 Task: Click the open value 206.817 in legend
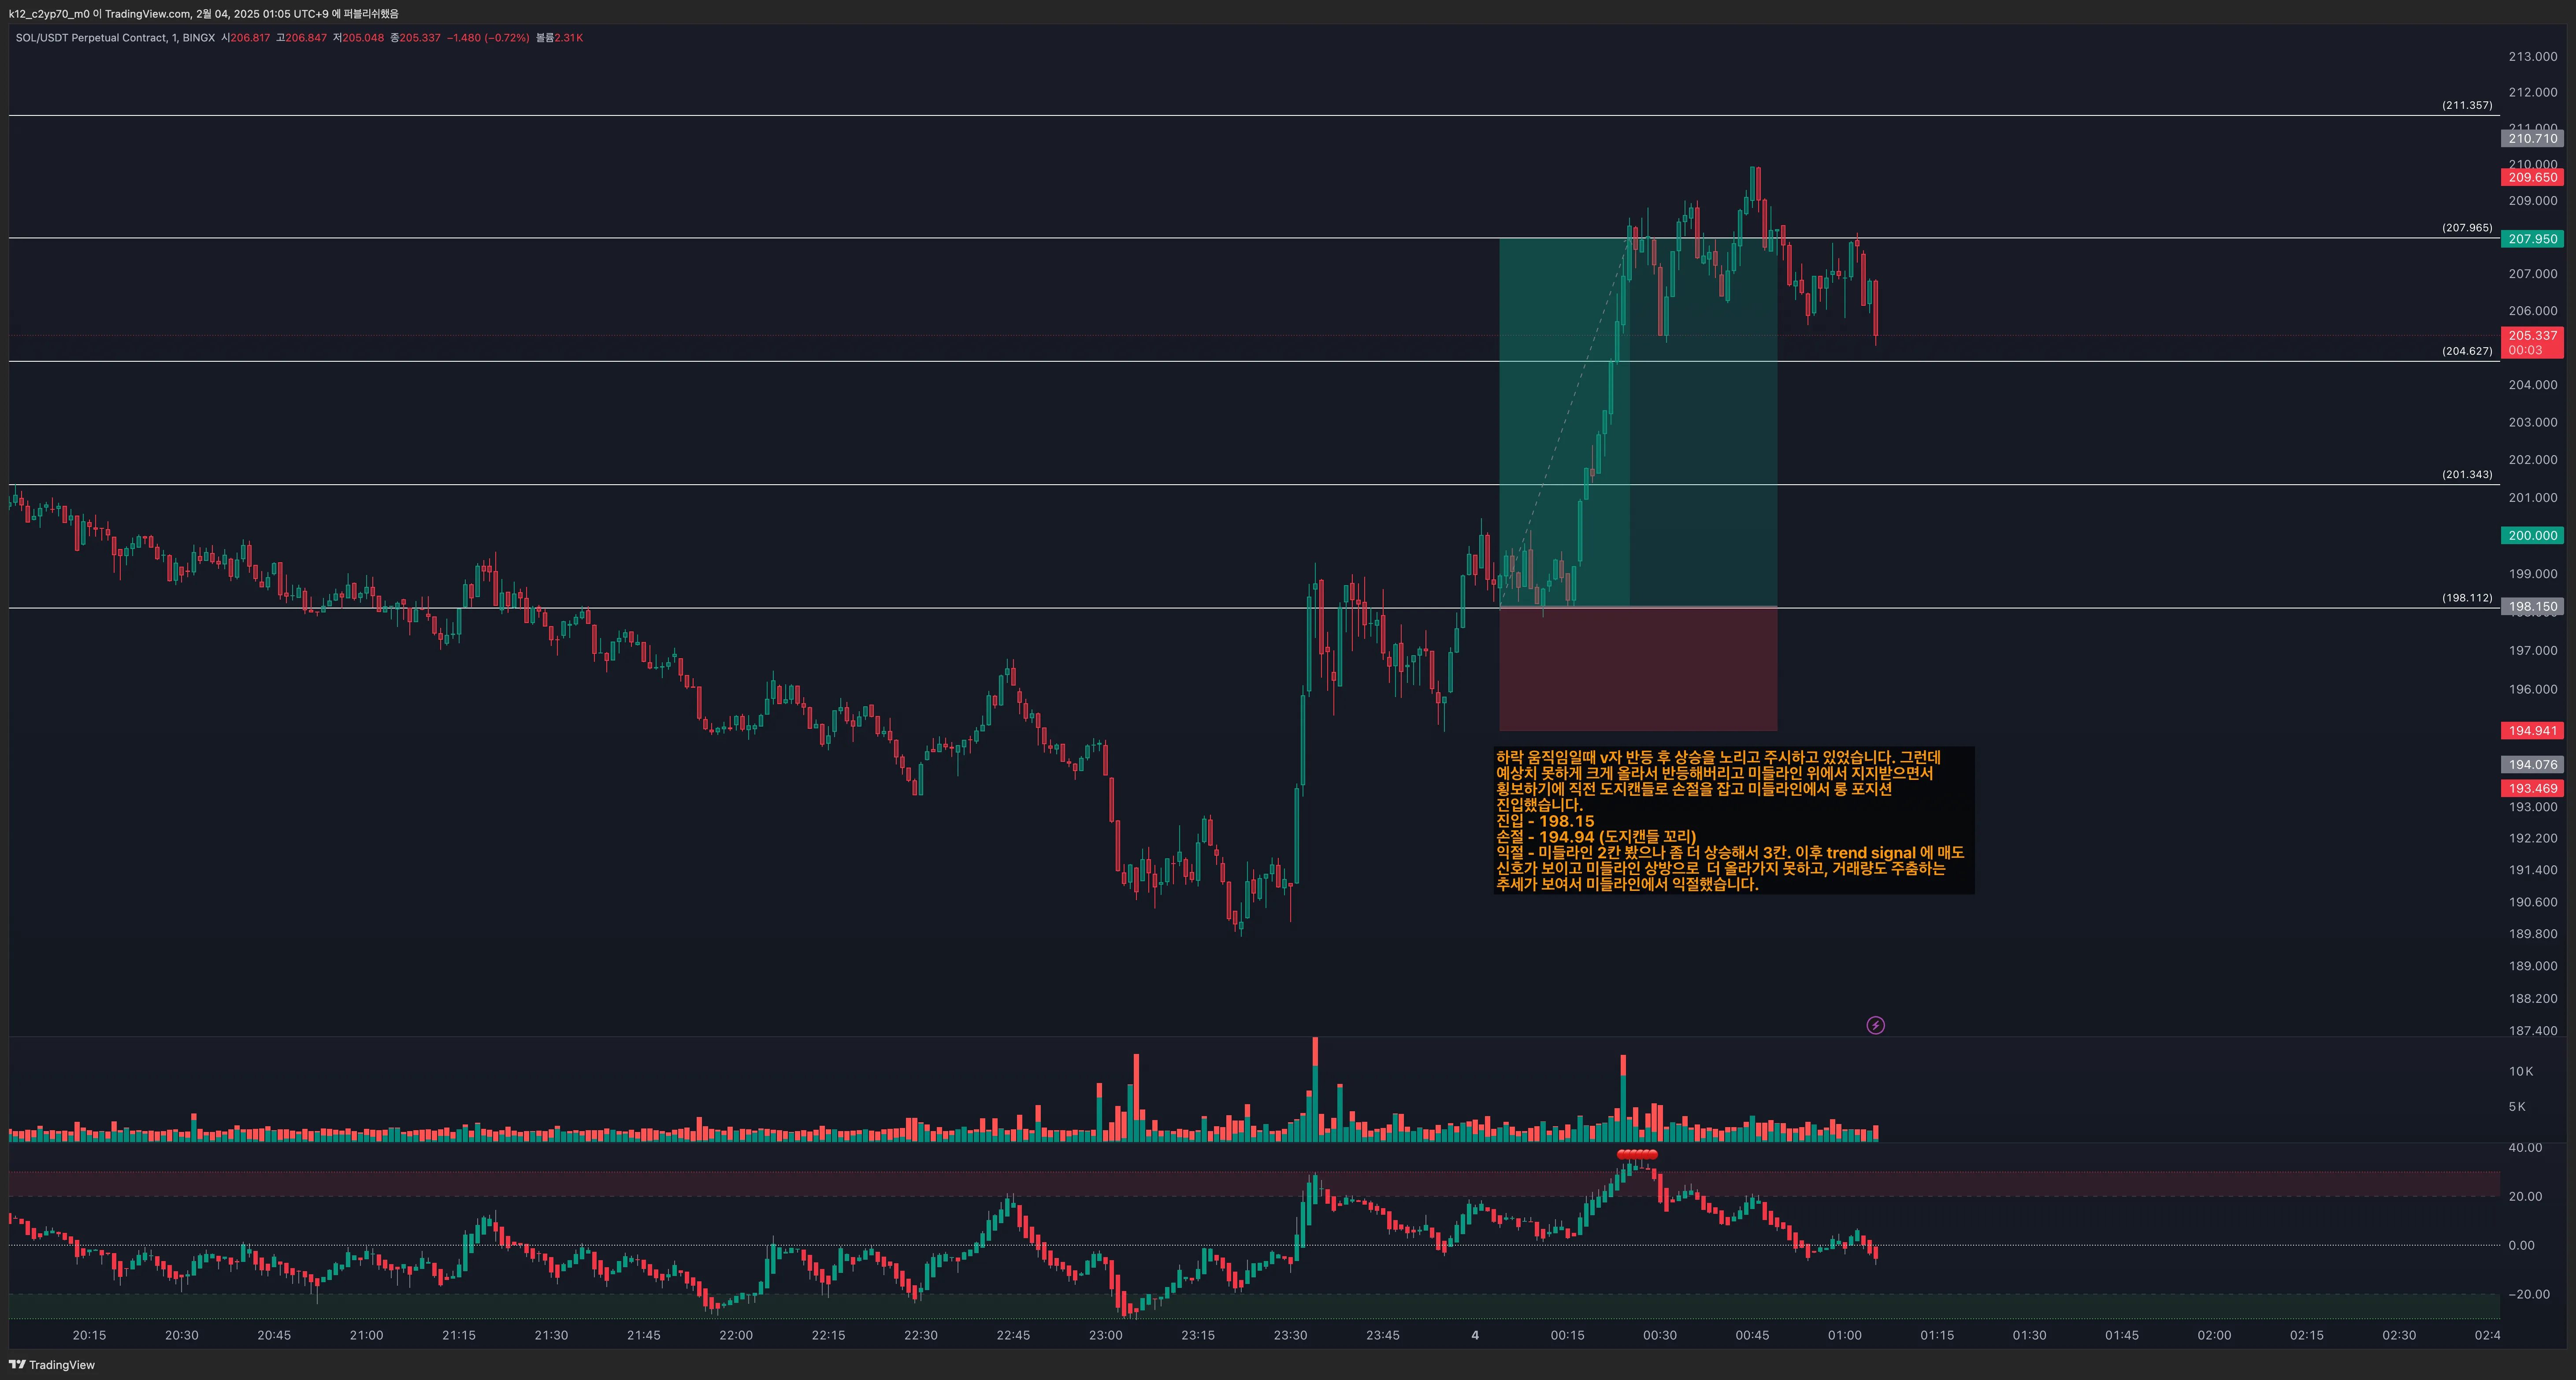coord(250,38)
